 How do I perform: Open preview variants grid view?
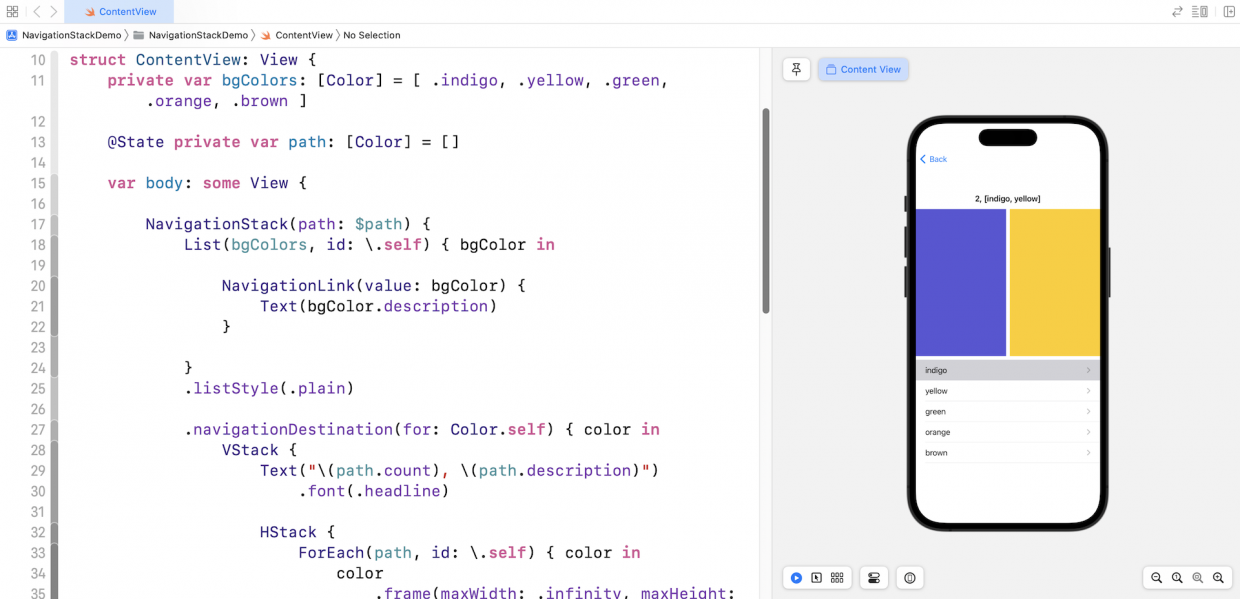click(x=837, y=577)
